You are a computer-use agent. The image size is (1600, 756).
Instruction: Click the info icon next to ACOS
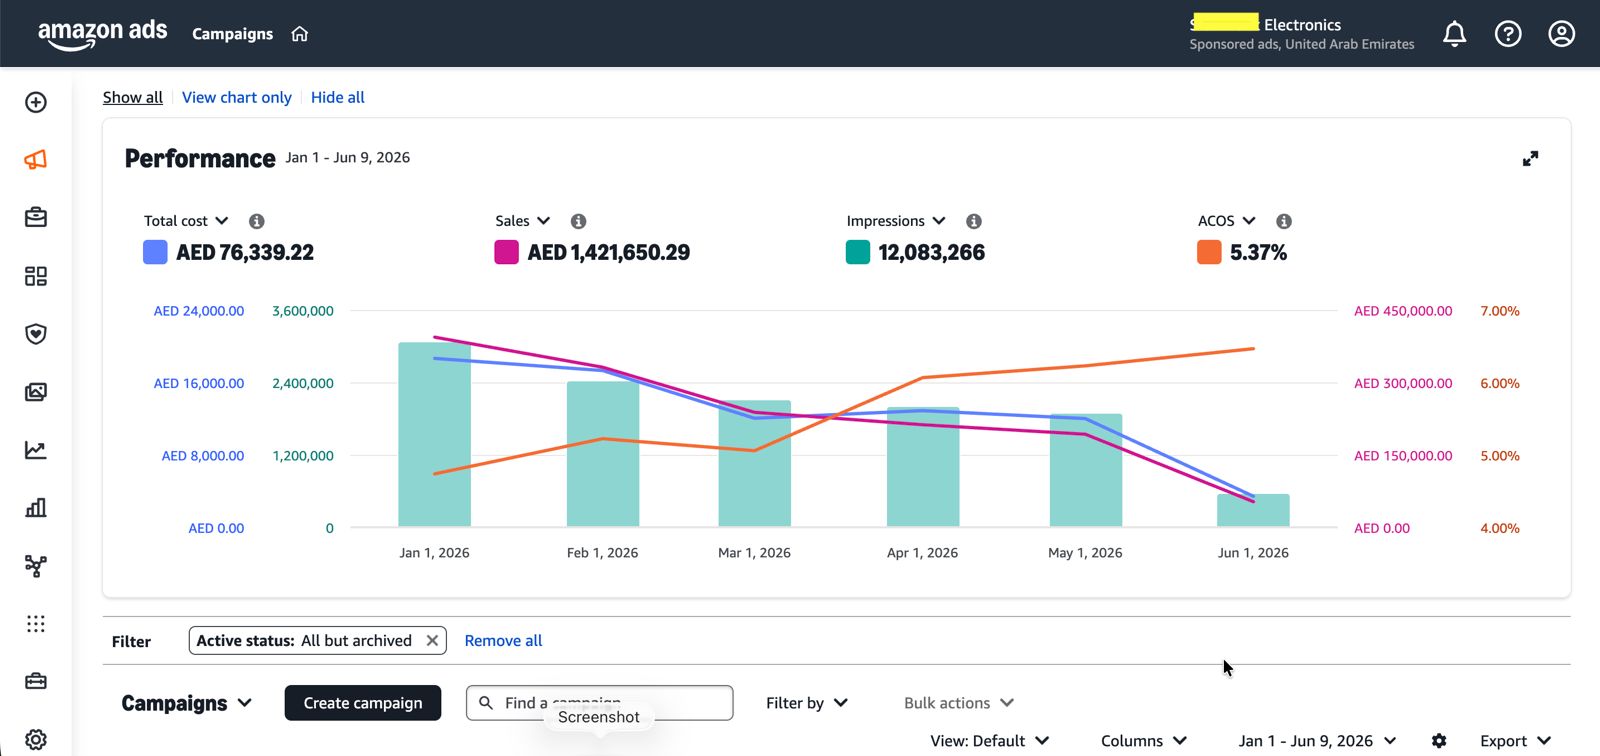[1284, 221]
